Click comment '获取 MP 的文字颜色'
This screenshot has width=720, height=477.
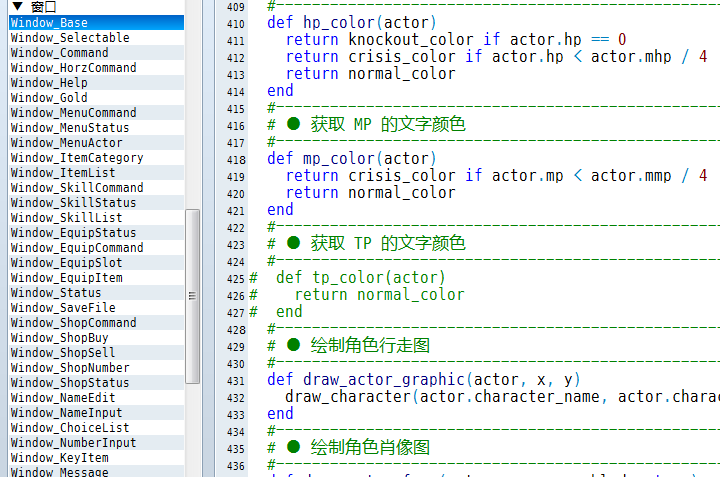pos(388,124)
